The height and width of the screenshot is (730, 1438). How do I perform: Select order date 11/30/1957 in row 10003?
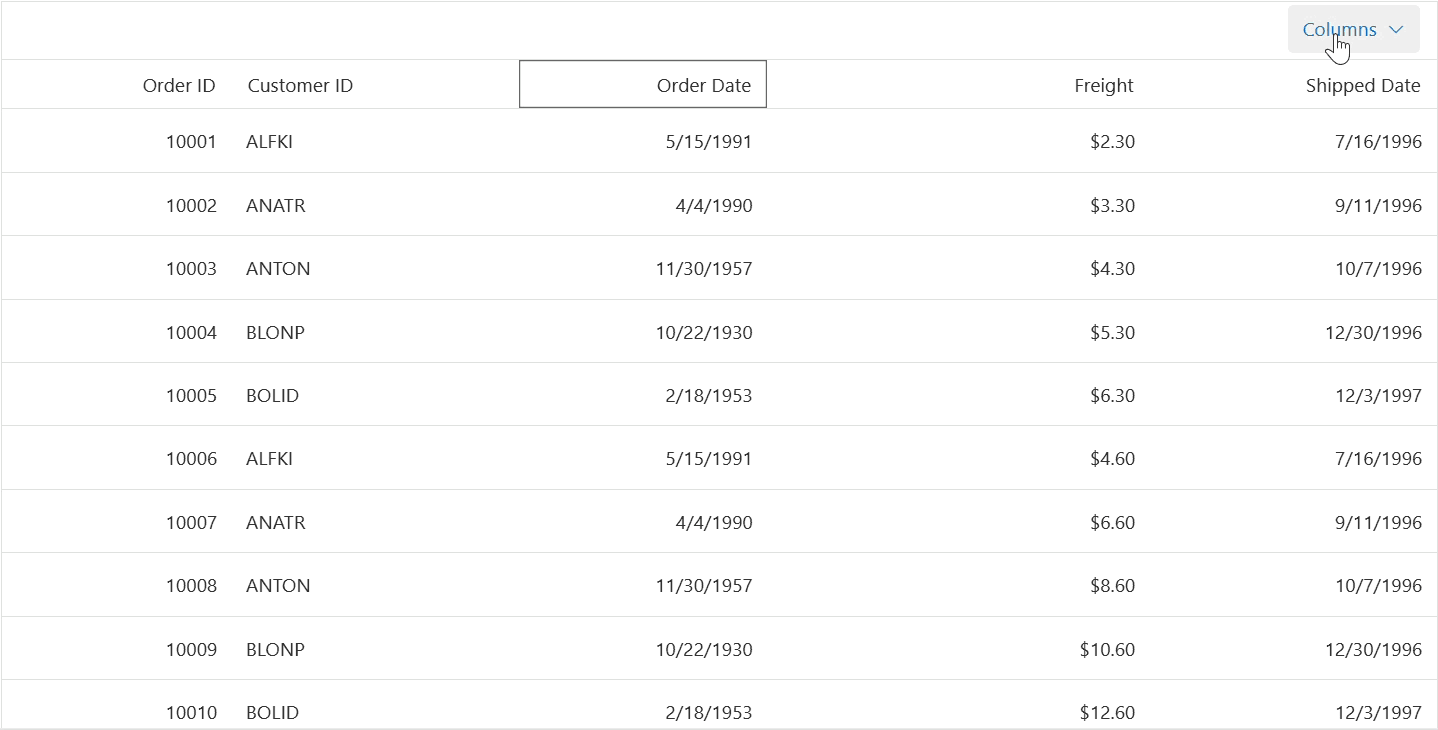703,269
